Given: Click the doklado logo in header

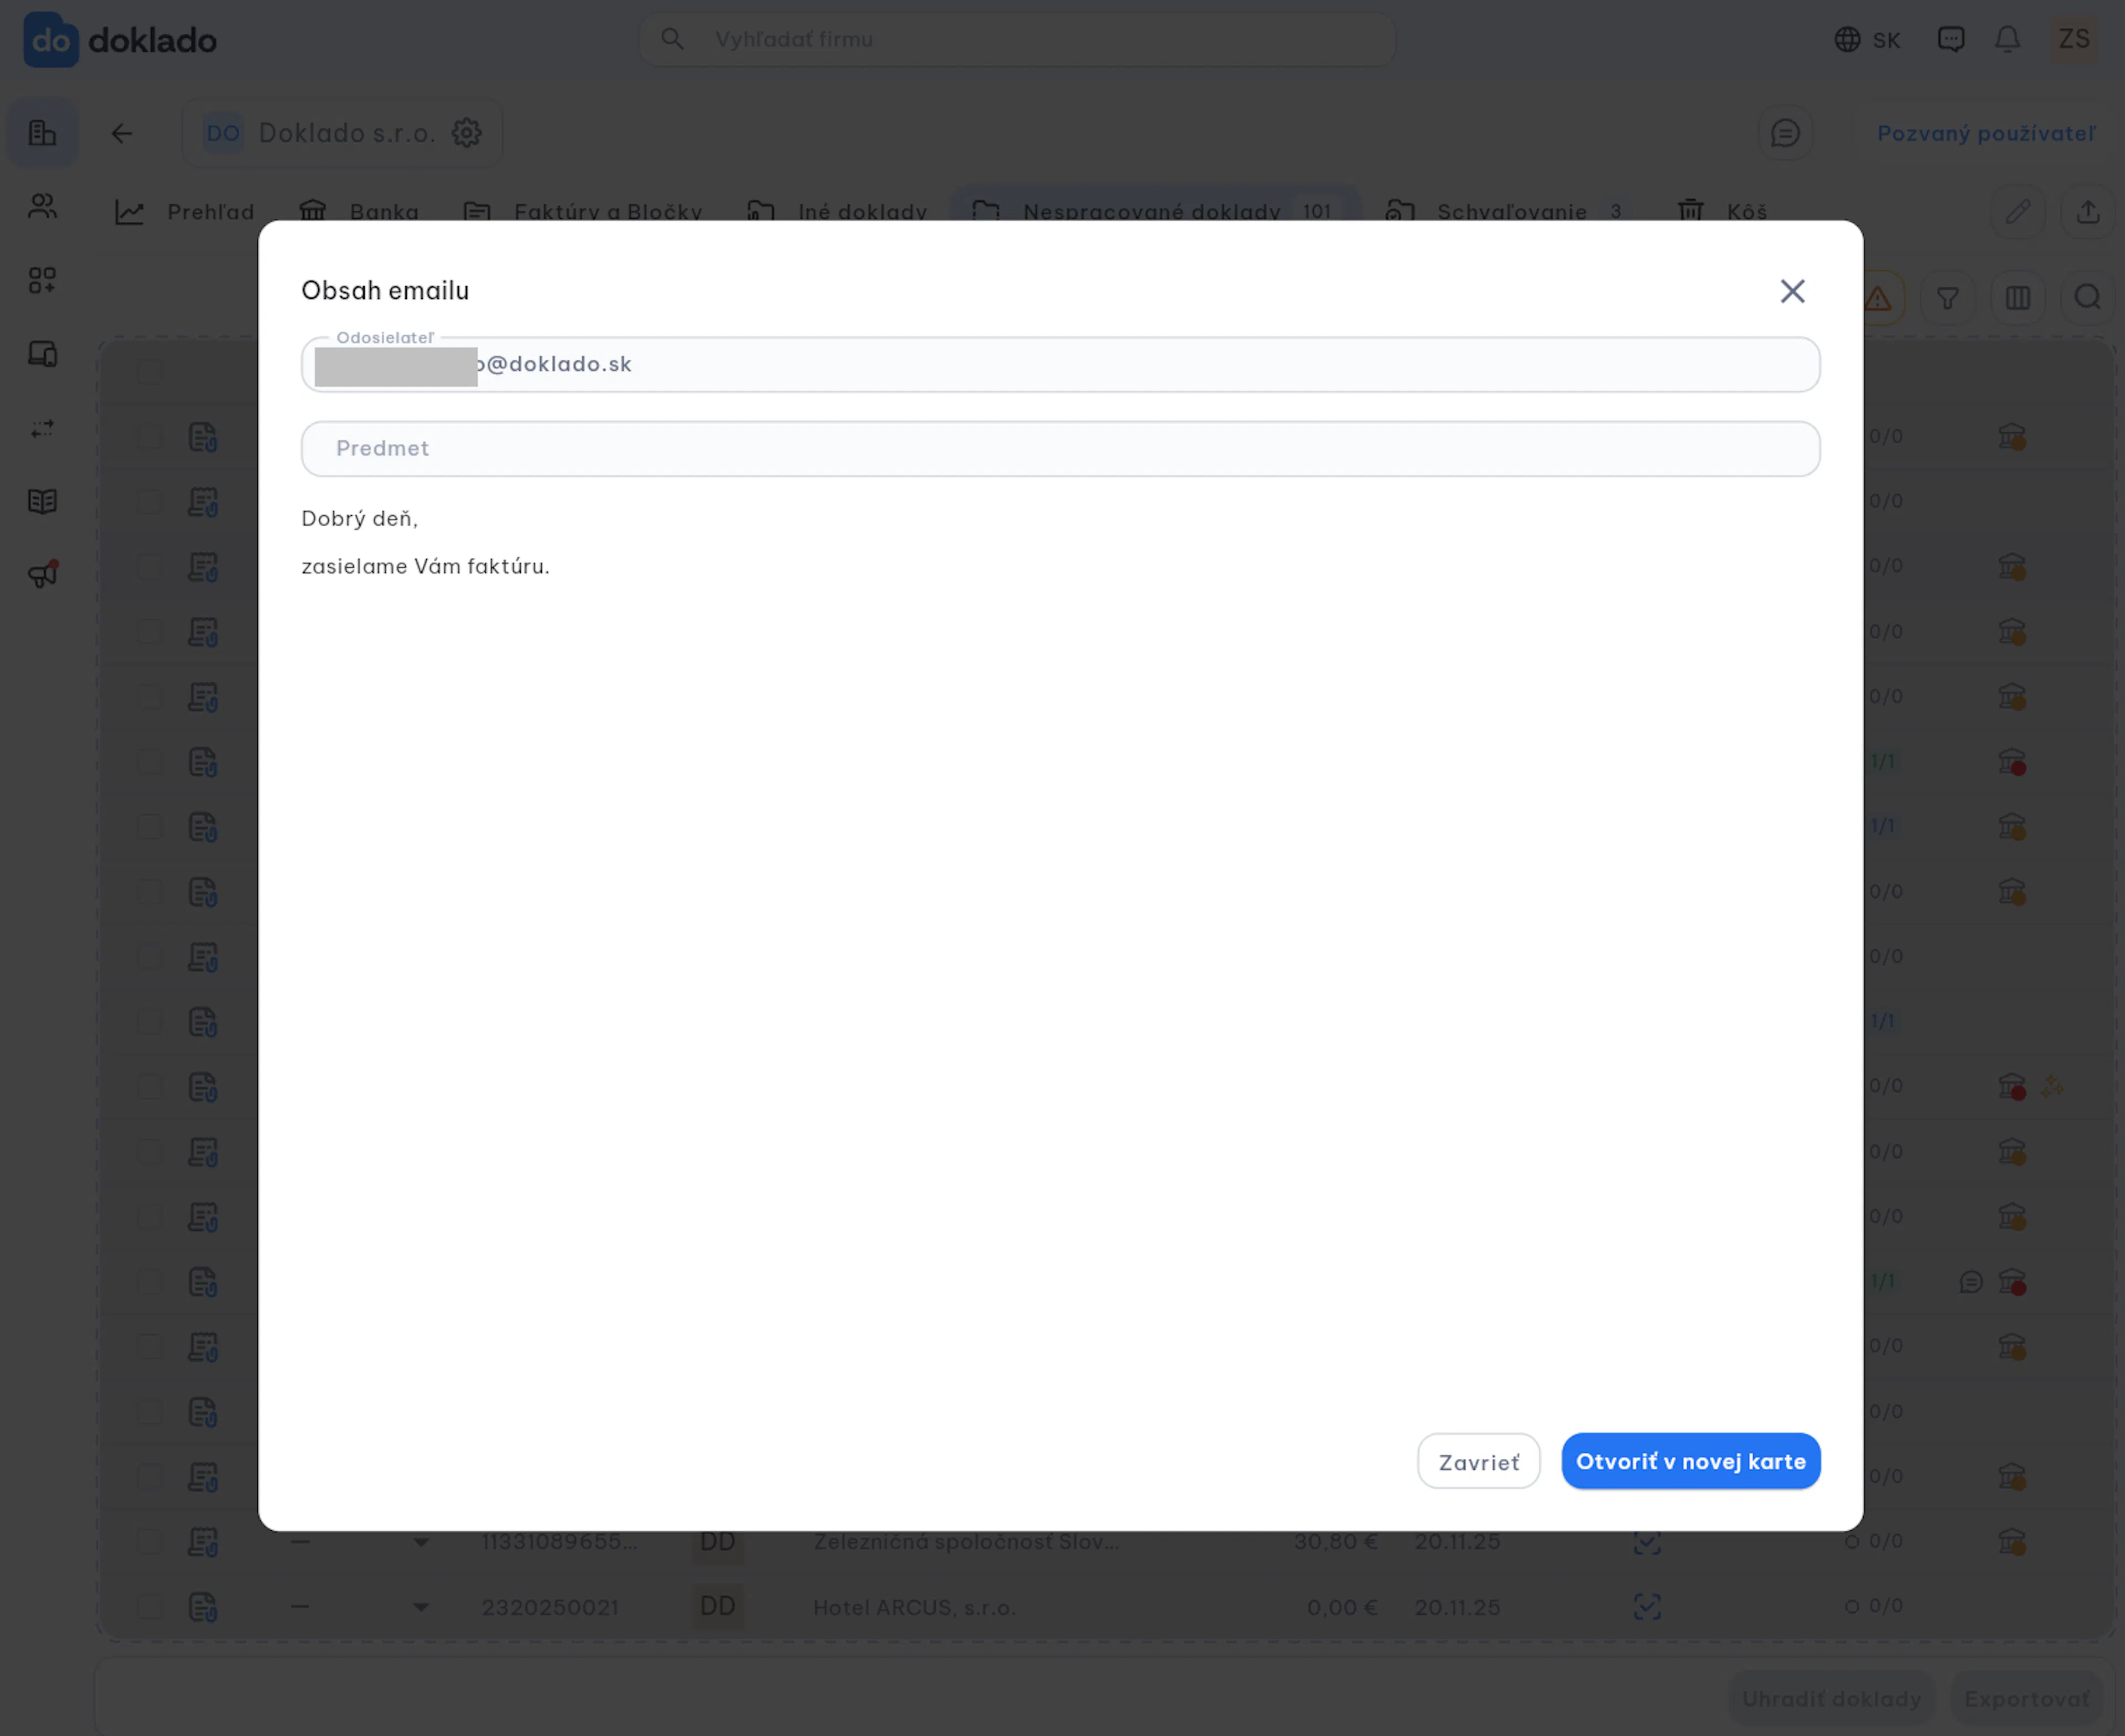Looking at the screenshot, I should coord(120,40).
